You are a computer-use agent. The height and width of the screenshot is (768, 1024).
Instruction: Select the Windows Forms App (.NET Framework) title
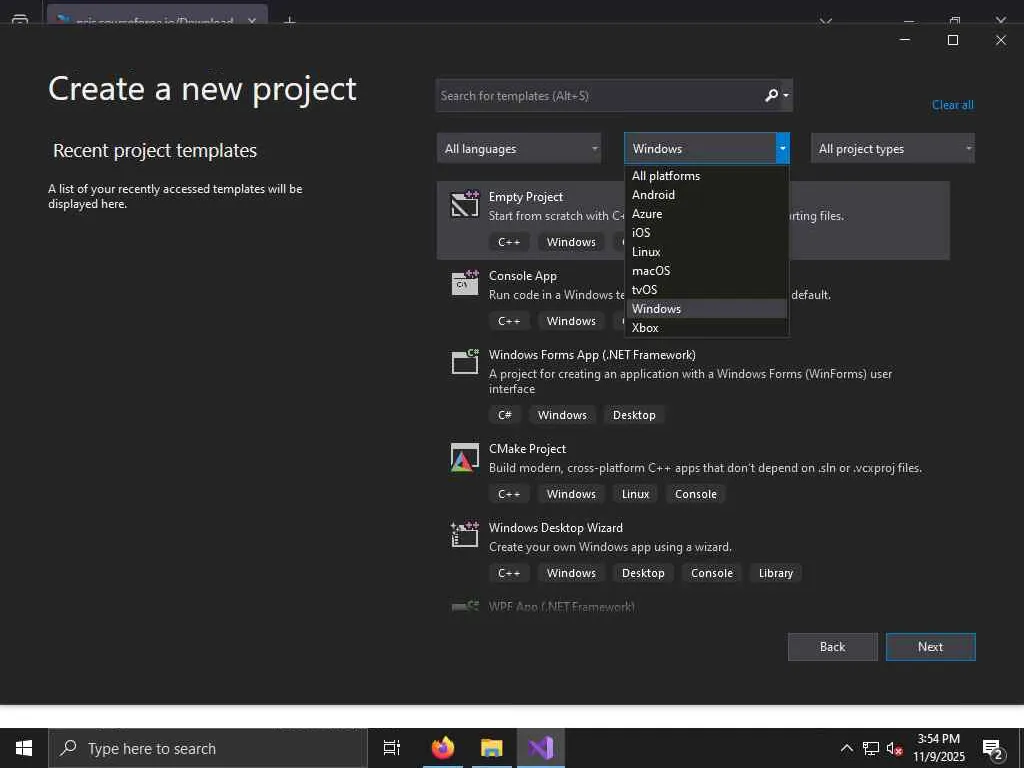(x=592, y=355)
